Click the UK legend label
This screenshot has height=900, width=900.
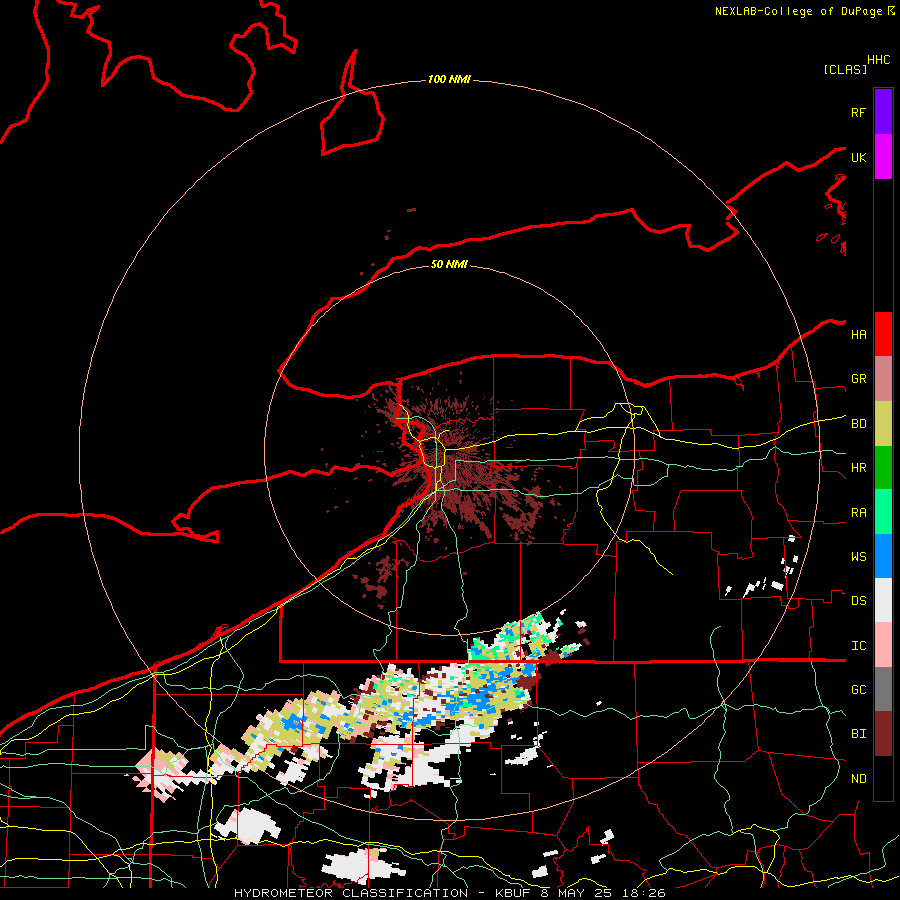coord(858,157)
